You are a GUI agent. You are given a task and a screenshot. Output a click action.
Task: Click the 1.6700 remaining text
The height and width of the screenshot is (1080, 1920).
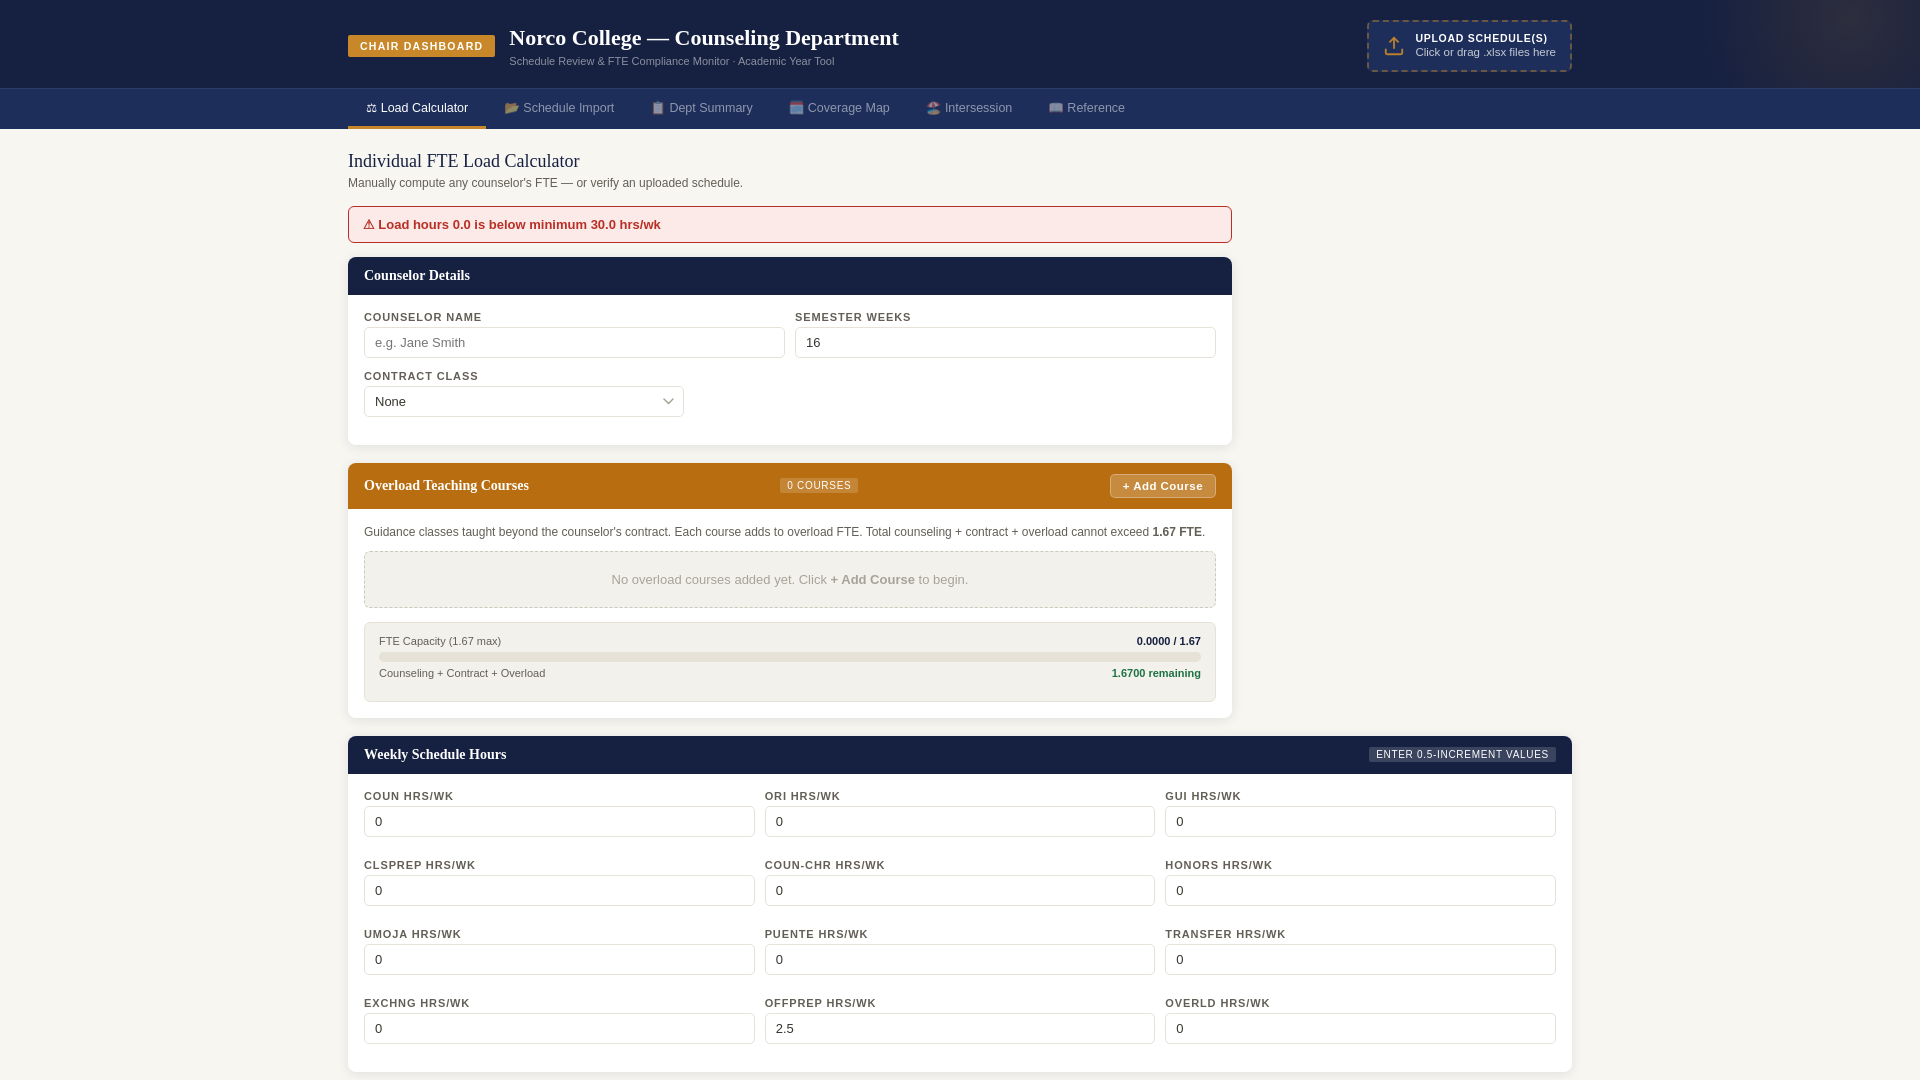click(x=1156, y=674)
